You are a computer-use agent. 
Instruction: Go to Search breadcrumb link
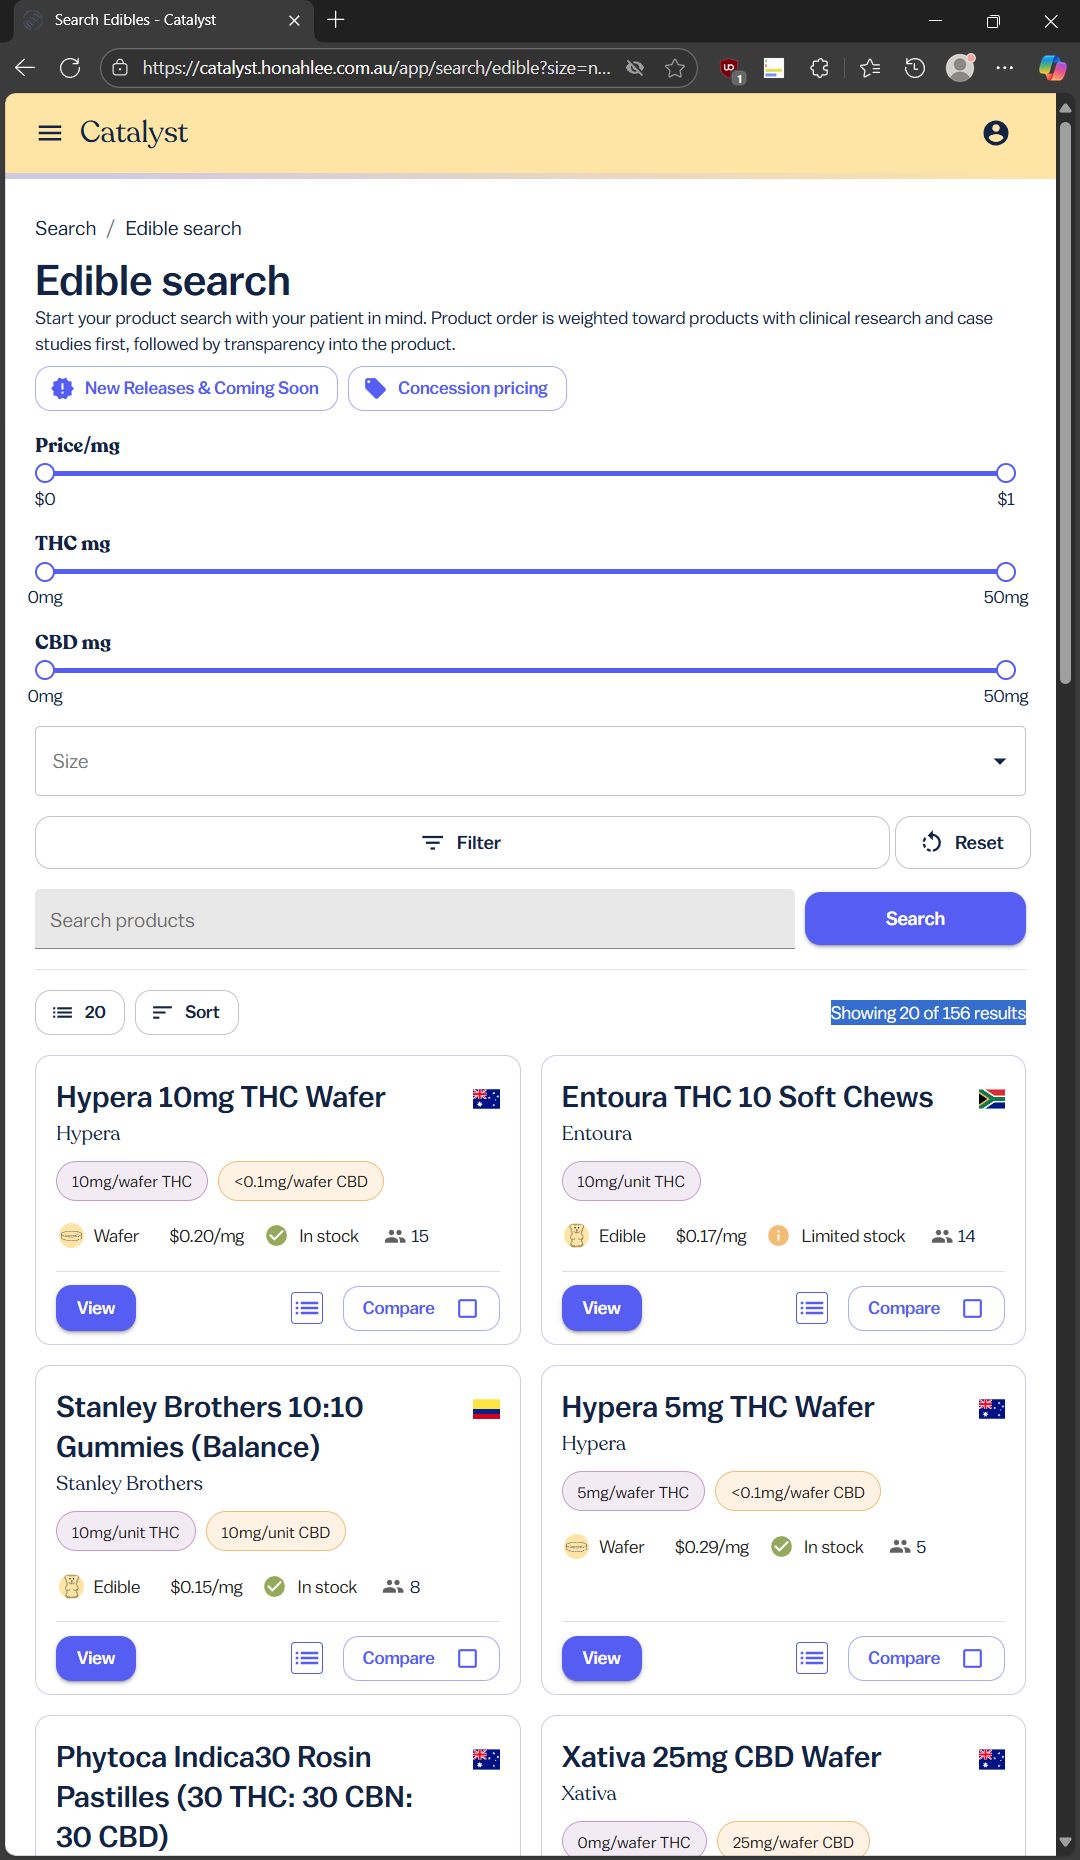66,228
